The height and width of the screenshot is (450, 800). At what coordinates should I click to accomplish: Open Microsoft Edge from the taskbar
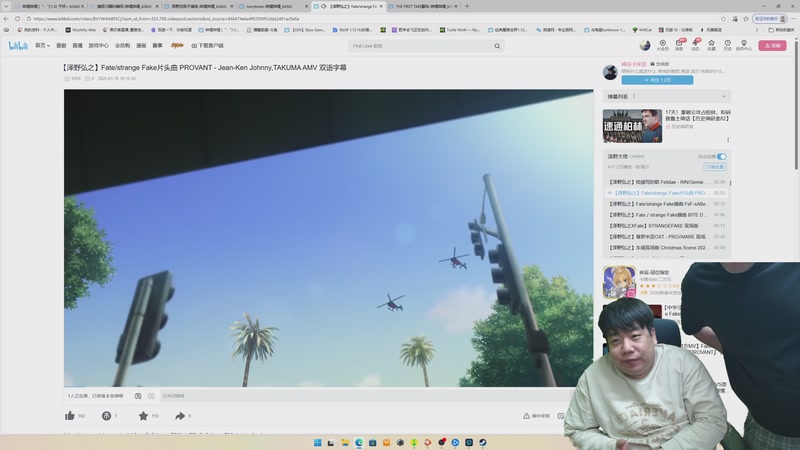pos(359,442)
